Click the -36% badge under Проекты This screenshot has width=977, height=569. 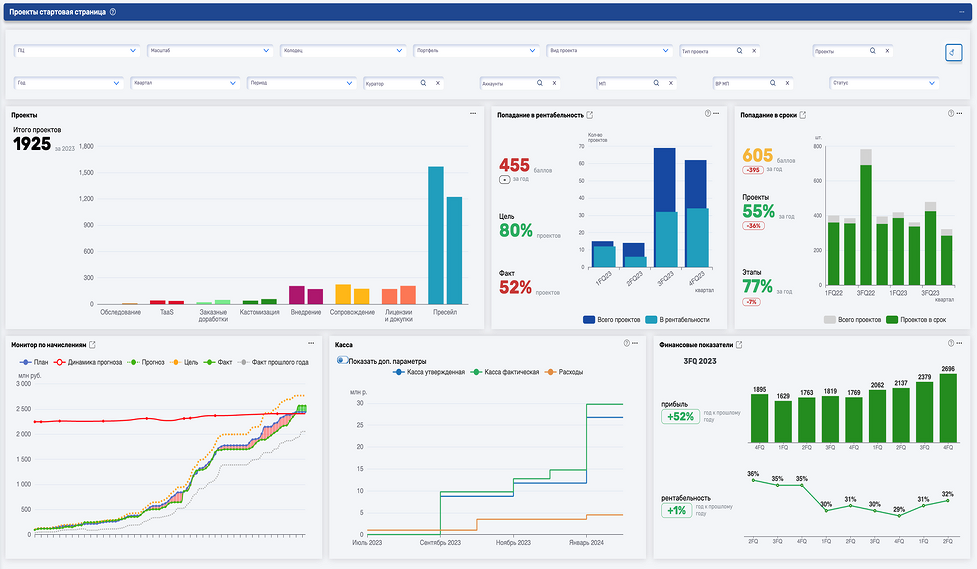click(x=753, y=226)
